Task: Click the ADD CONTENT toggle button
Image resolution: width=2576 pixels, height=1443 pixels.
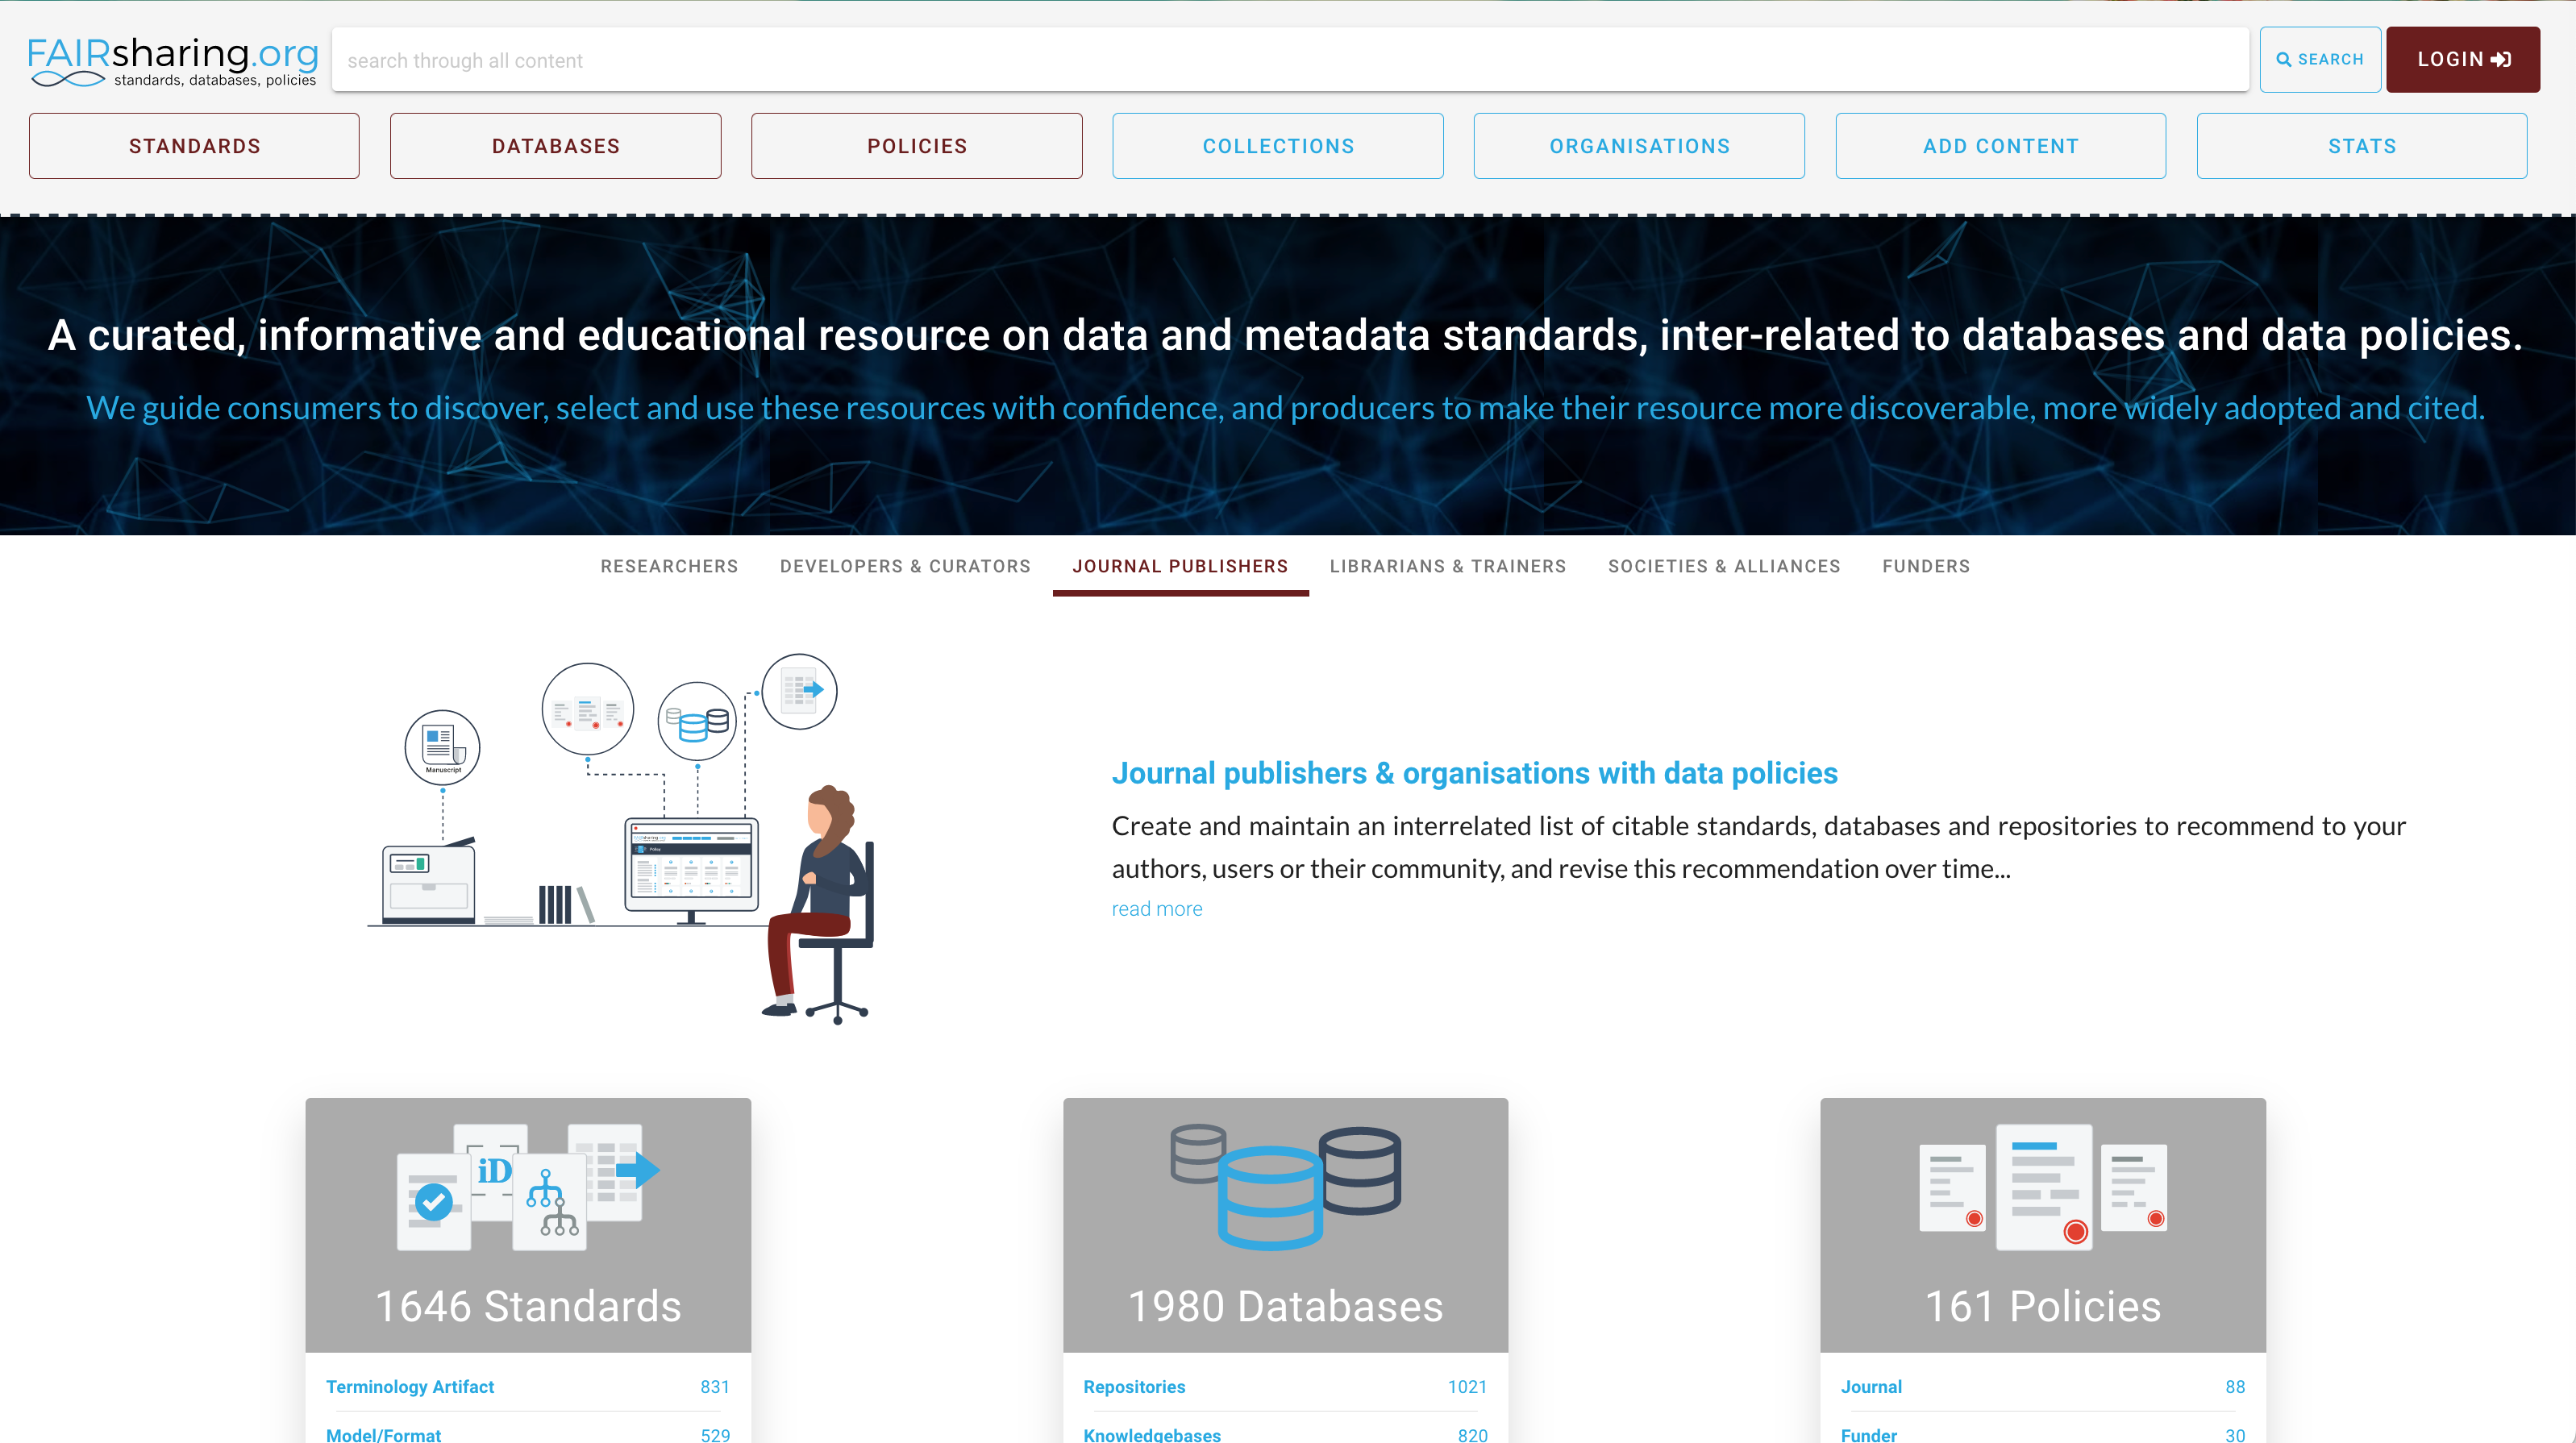Action: click(x=2000, y=145)
